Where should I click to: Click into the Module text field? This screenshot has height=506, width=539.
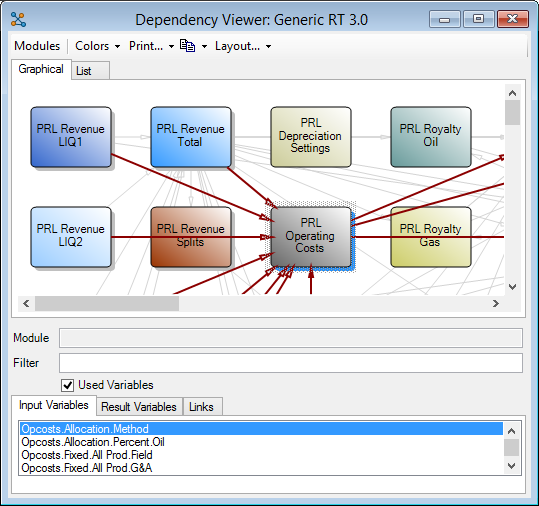(x=291, y=338)
